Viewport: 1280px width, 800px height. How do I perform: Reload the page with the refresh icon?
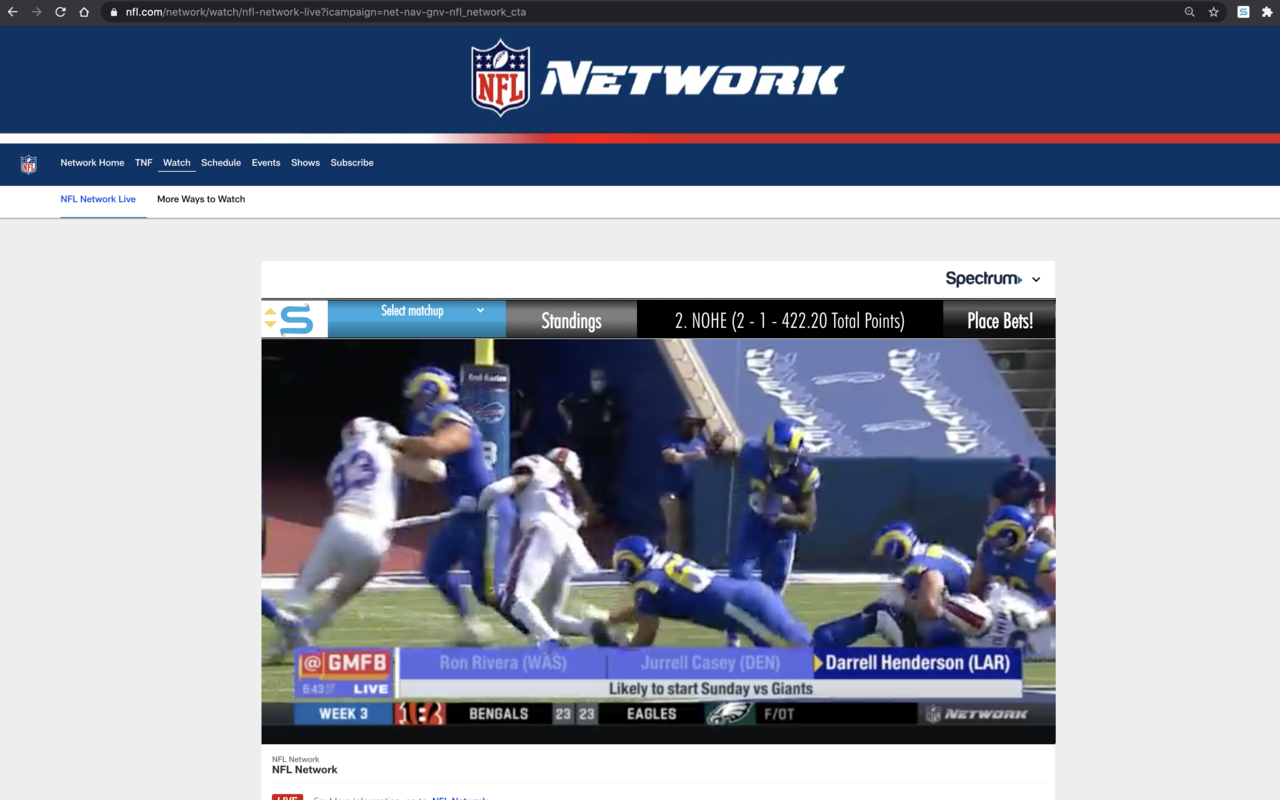click(61, 12)
